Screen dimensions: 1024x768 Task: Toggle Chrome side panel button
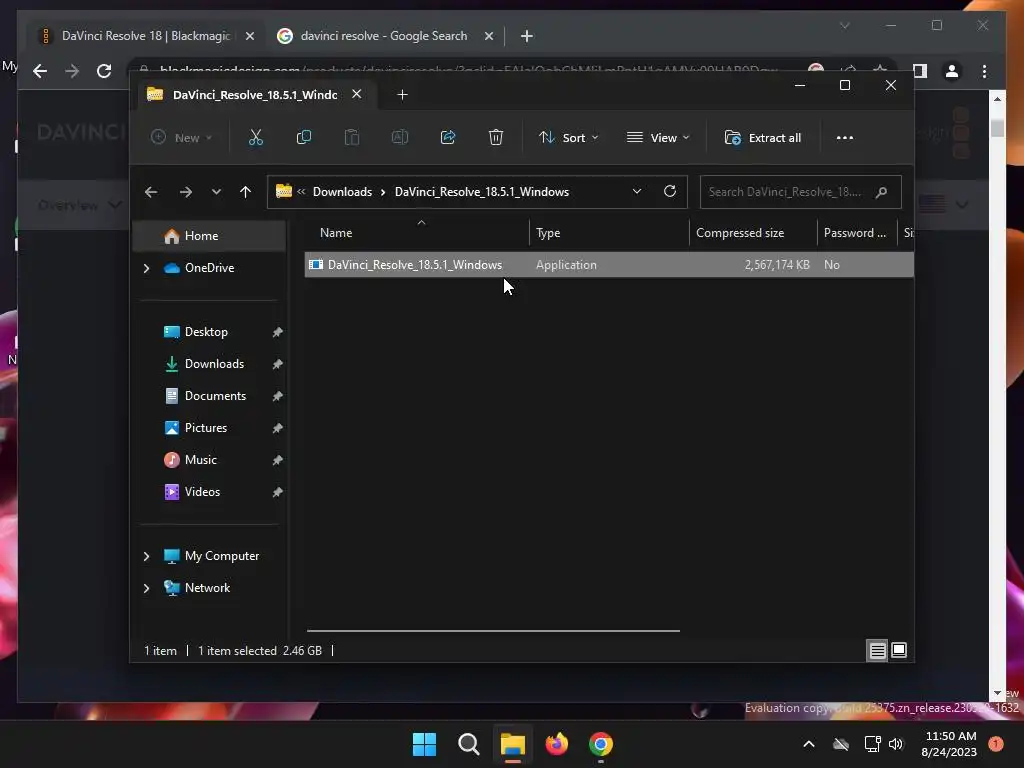pos(920,71)
